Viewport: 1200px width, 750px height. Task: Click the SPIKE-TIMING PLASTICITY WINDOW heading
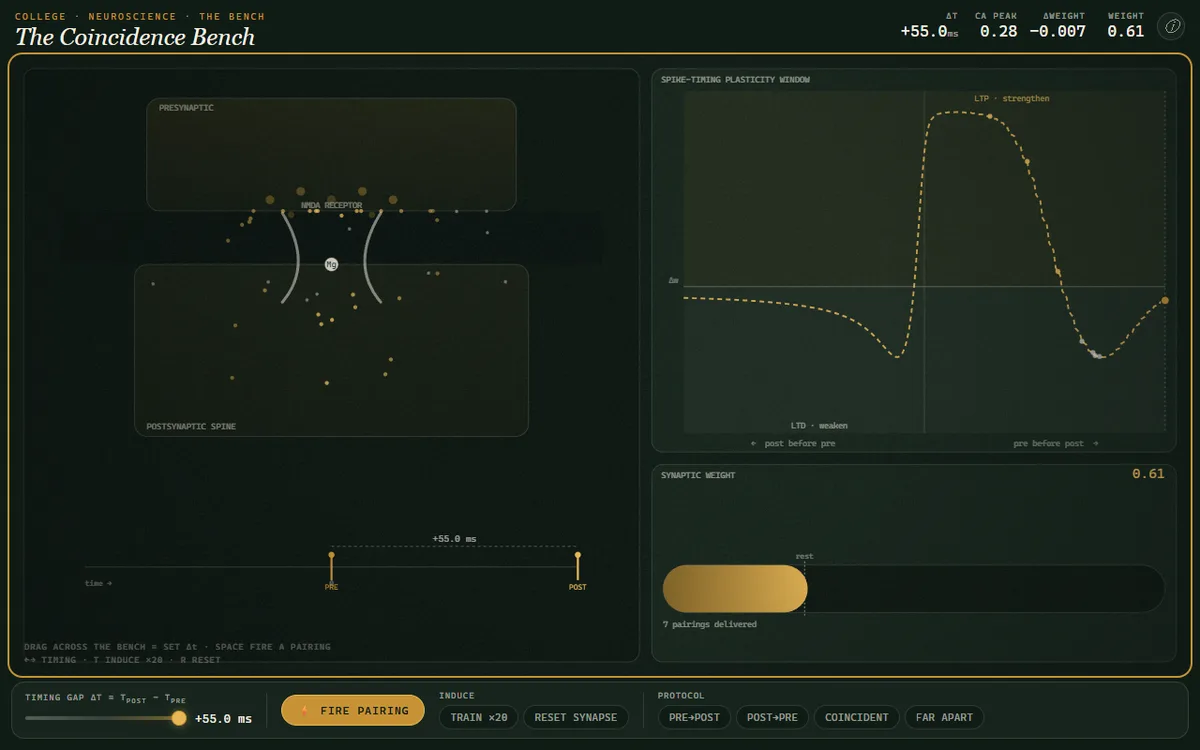tap(735, 79)
